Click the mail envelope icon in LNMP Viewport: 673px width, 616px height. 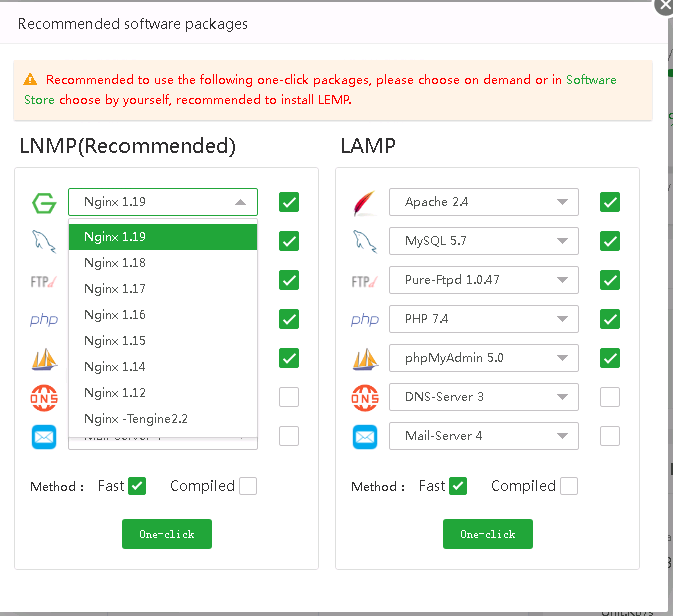click(44, 437)
